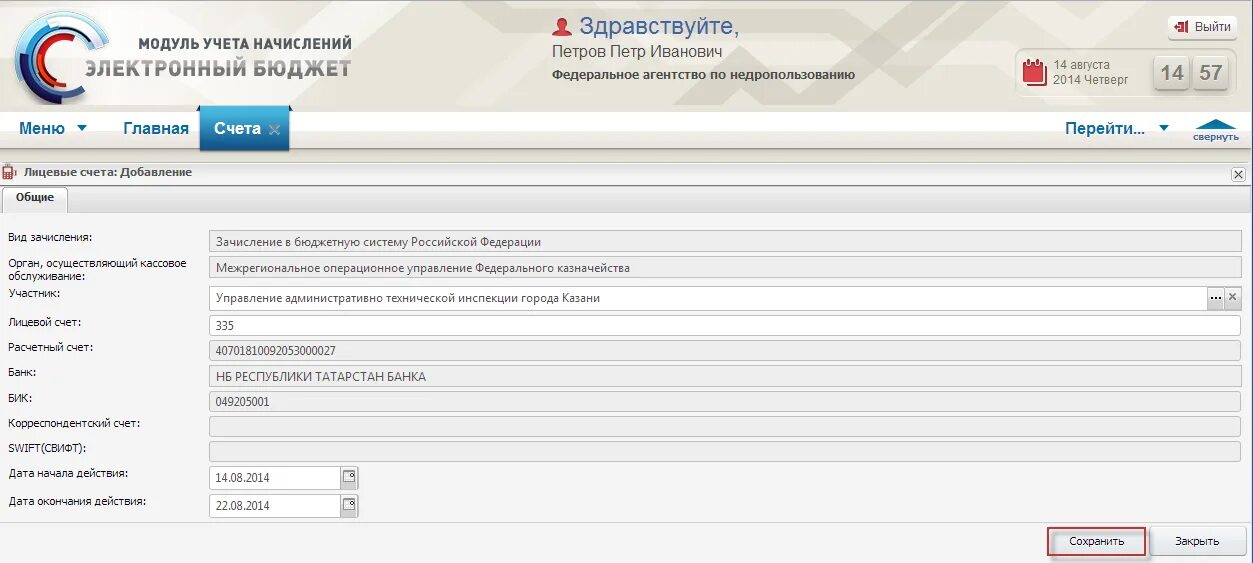Screen dimensions: 1253x563
Task: Click the Вид зачисления field
Action: click(725, 242)
